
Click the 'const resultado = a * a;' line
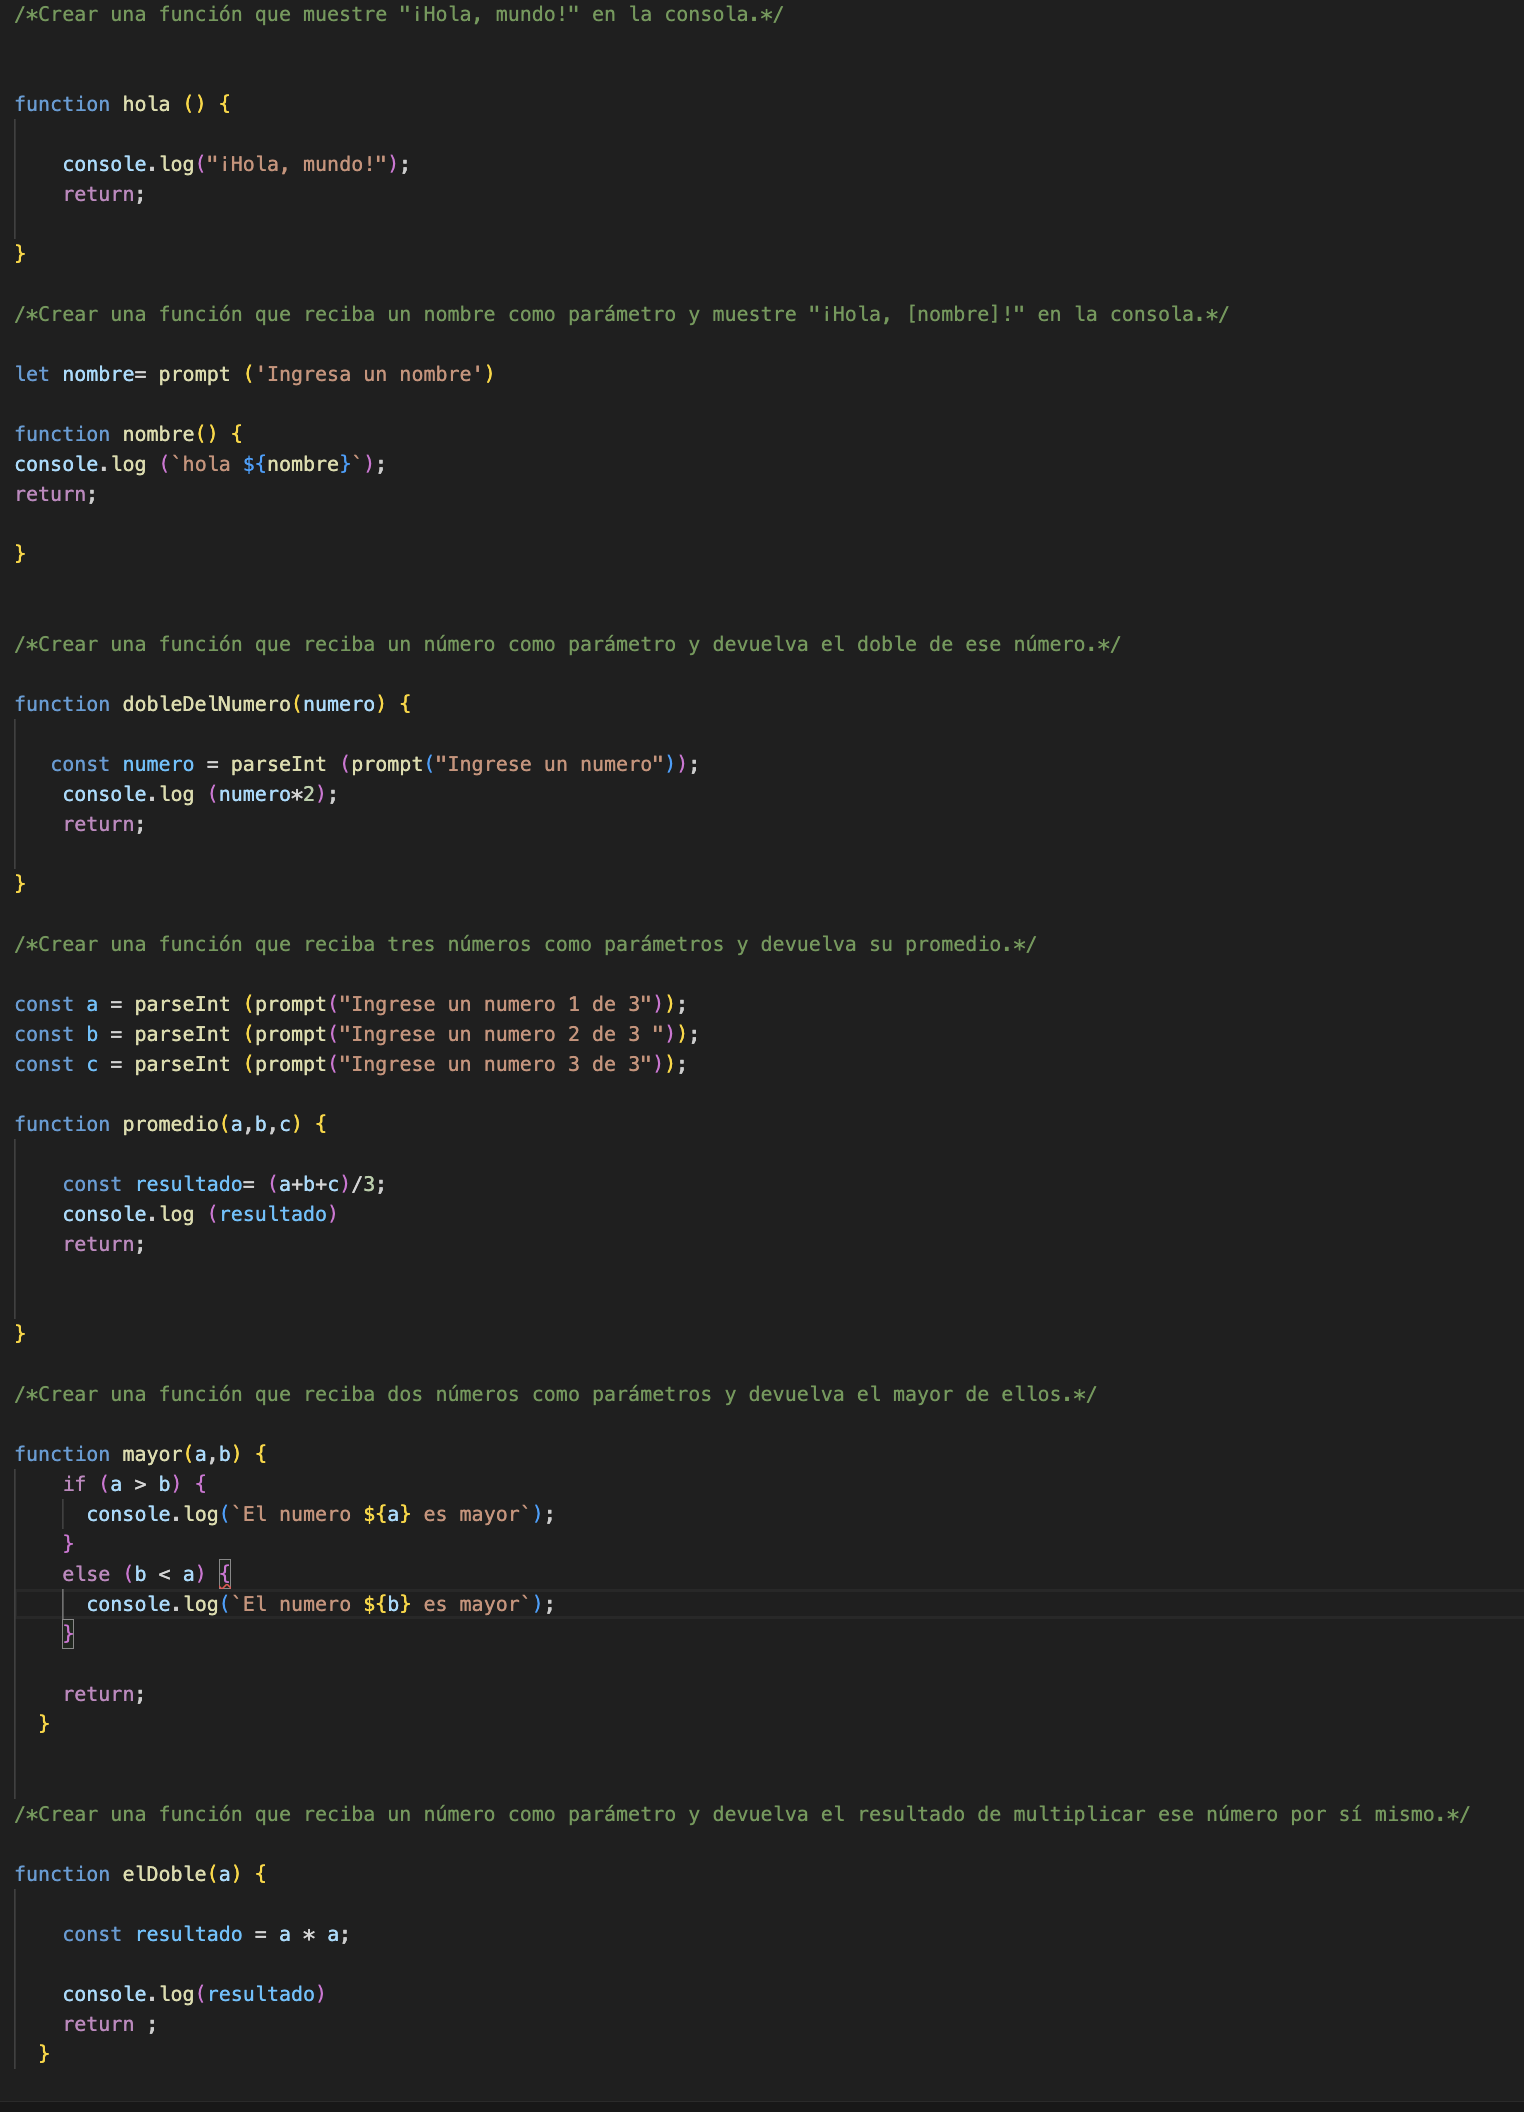(206, 1934)
